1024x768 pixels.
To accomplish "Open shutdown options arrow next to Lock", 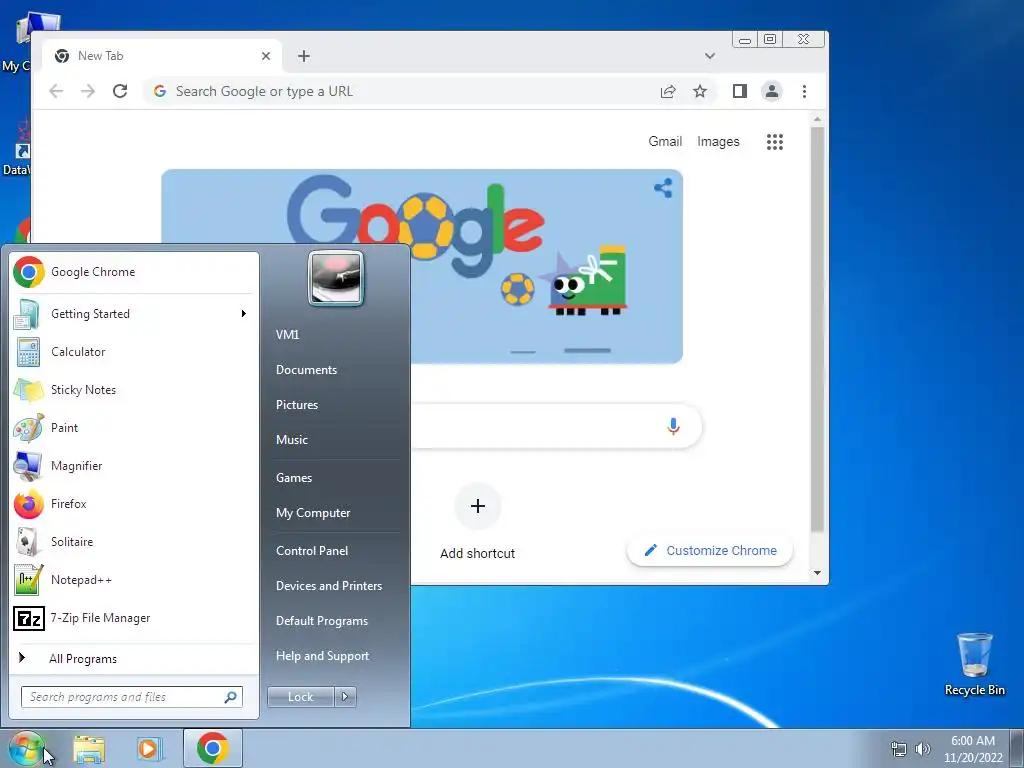I will 345,697.
